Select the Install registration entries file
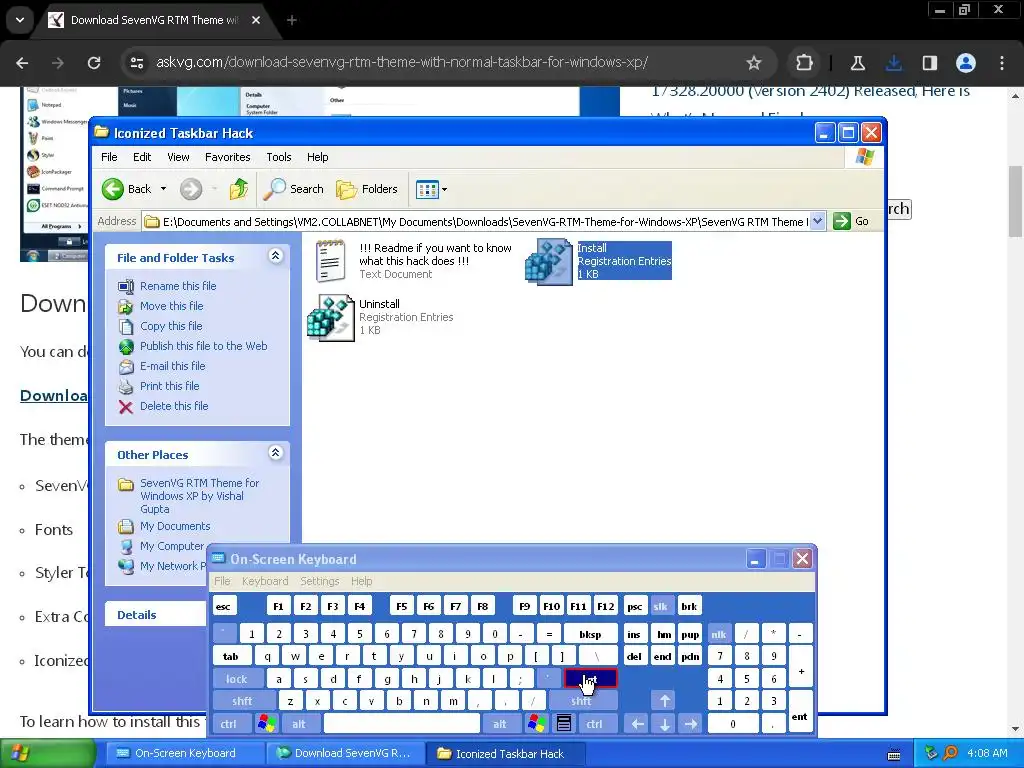Screen dimensions: 1024x768 [598, 261]
